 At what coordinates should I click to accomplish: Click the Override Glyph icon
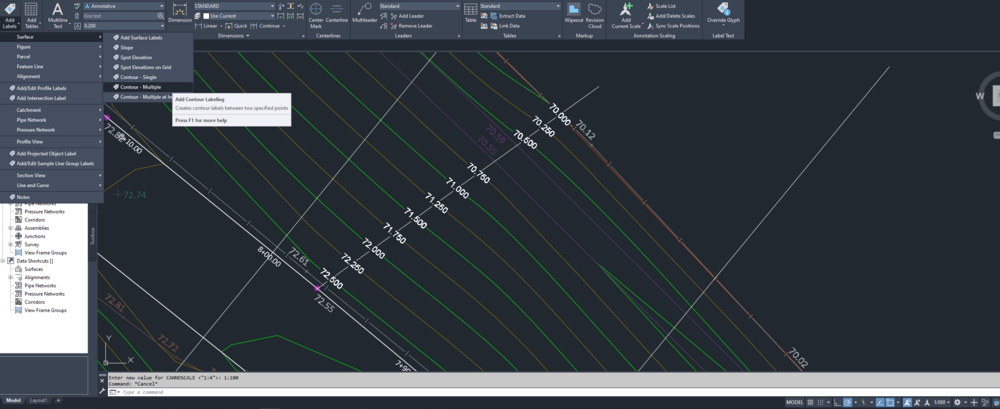pos(723,13)
